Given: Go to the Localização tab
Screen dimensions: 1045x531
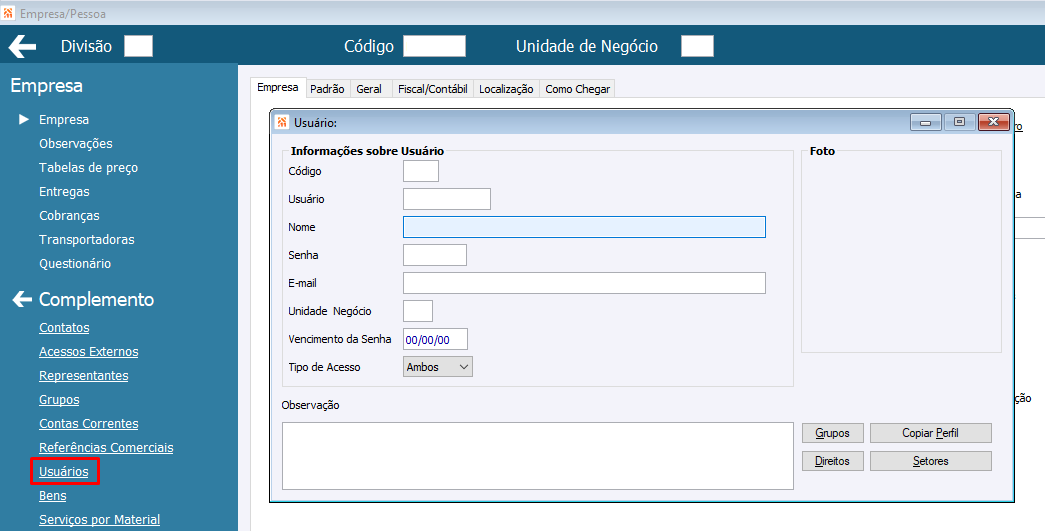Looking at the screenshot, I should tap(506, 89).
